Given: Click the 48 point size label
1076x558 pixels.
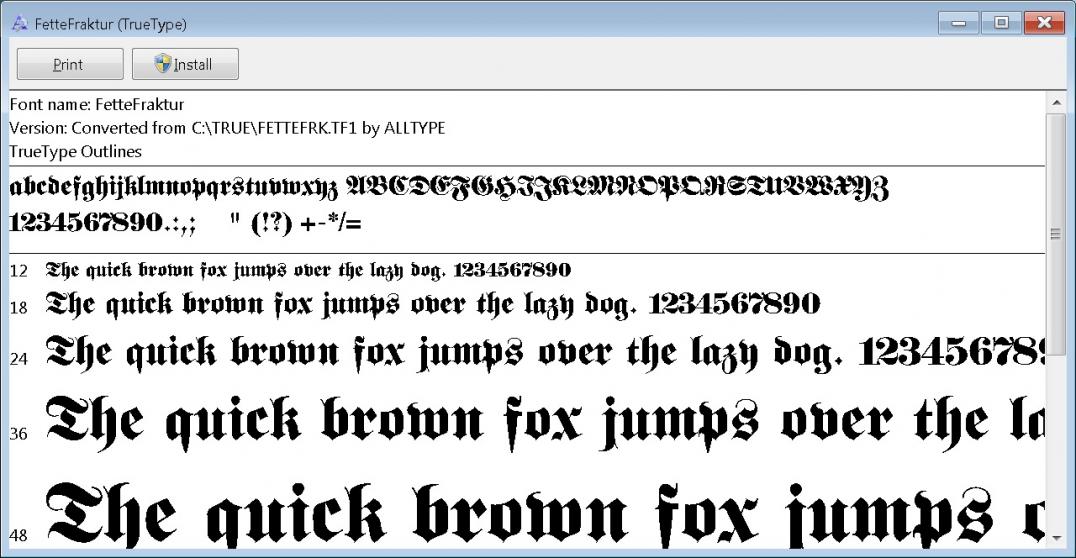Looking at the screenshot, I should [19, 535].
